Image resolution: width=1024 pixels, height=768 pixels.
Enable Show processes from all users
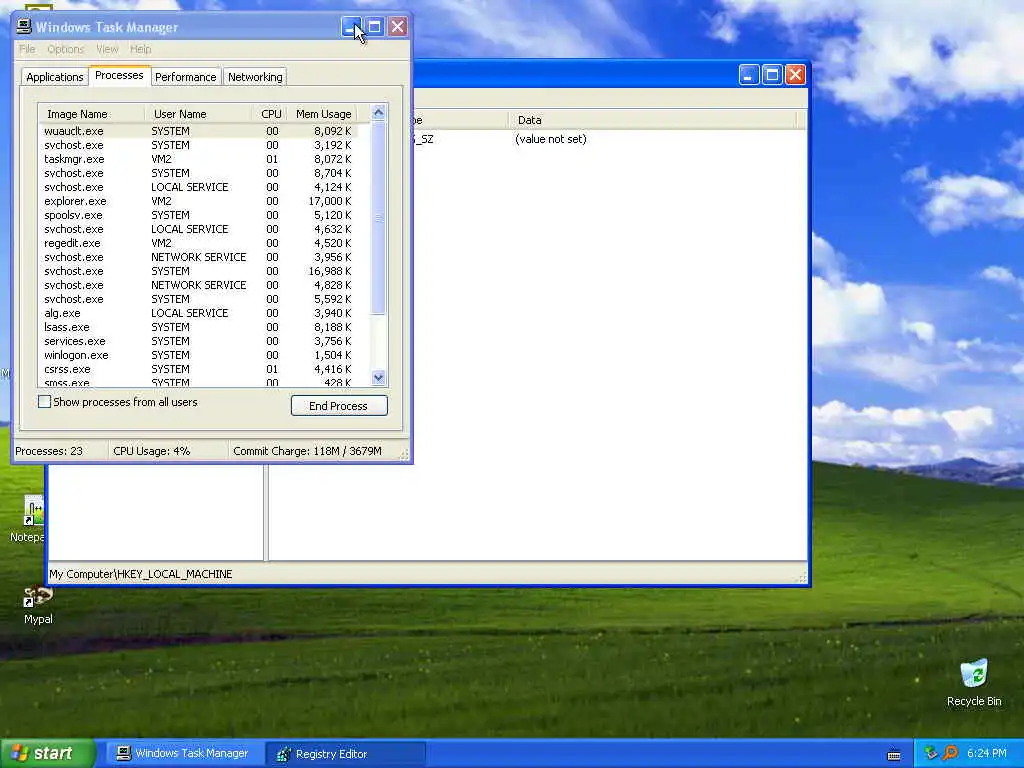(x=44, y=402)
